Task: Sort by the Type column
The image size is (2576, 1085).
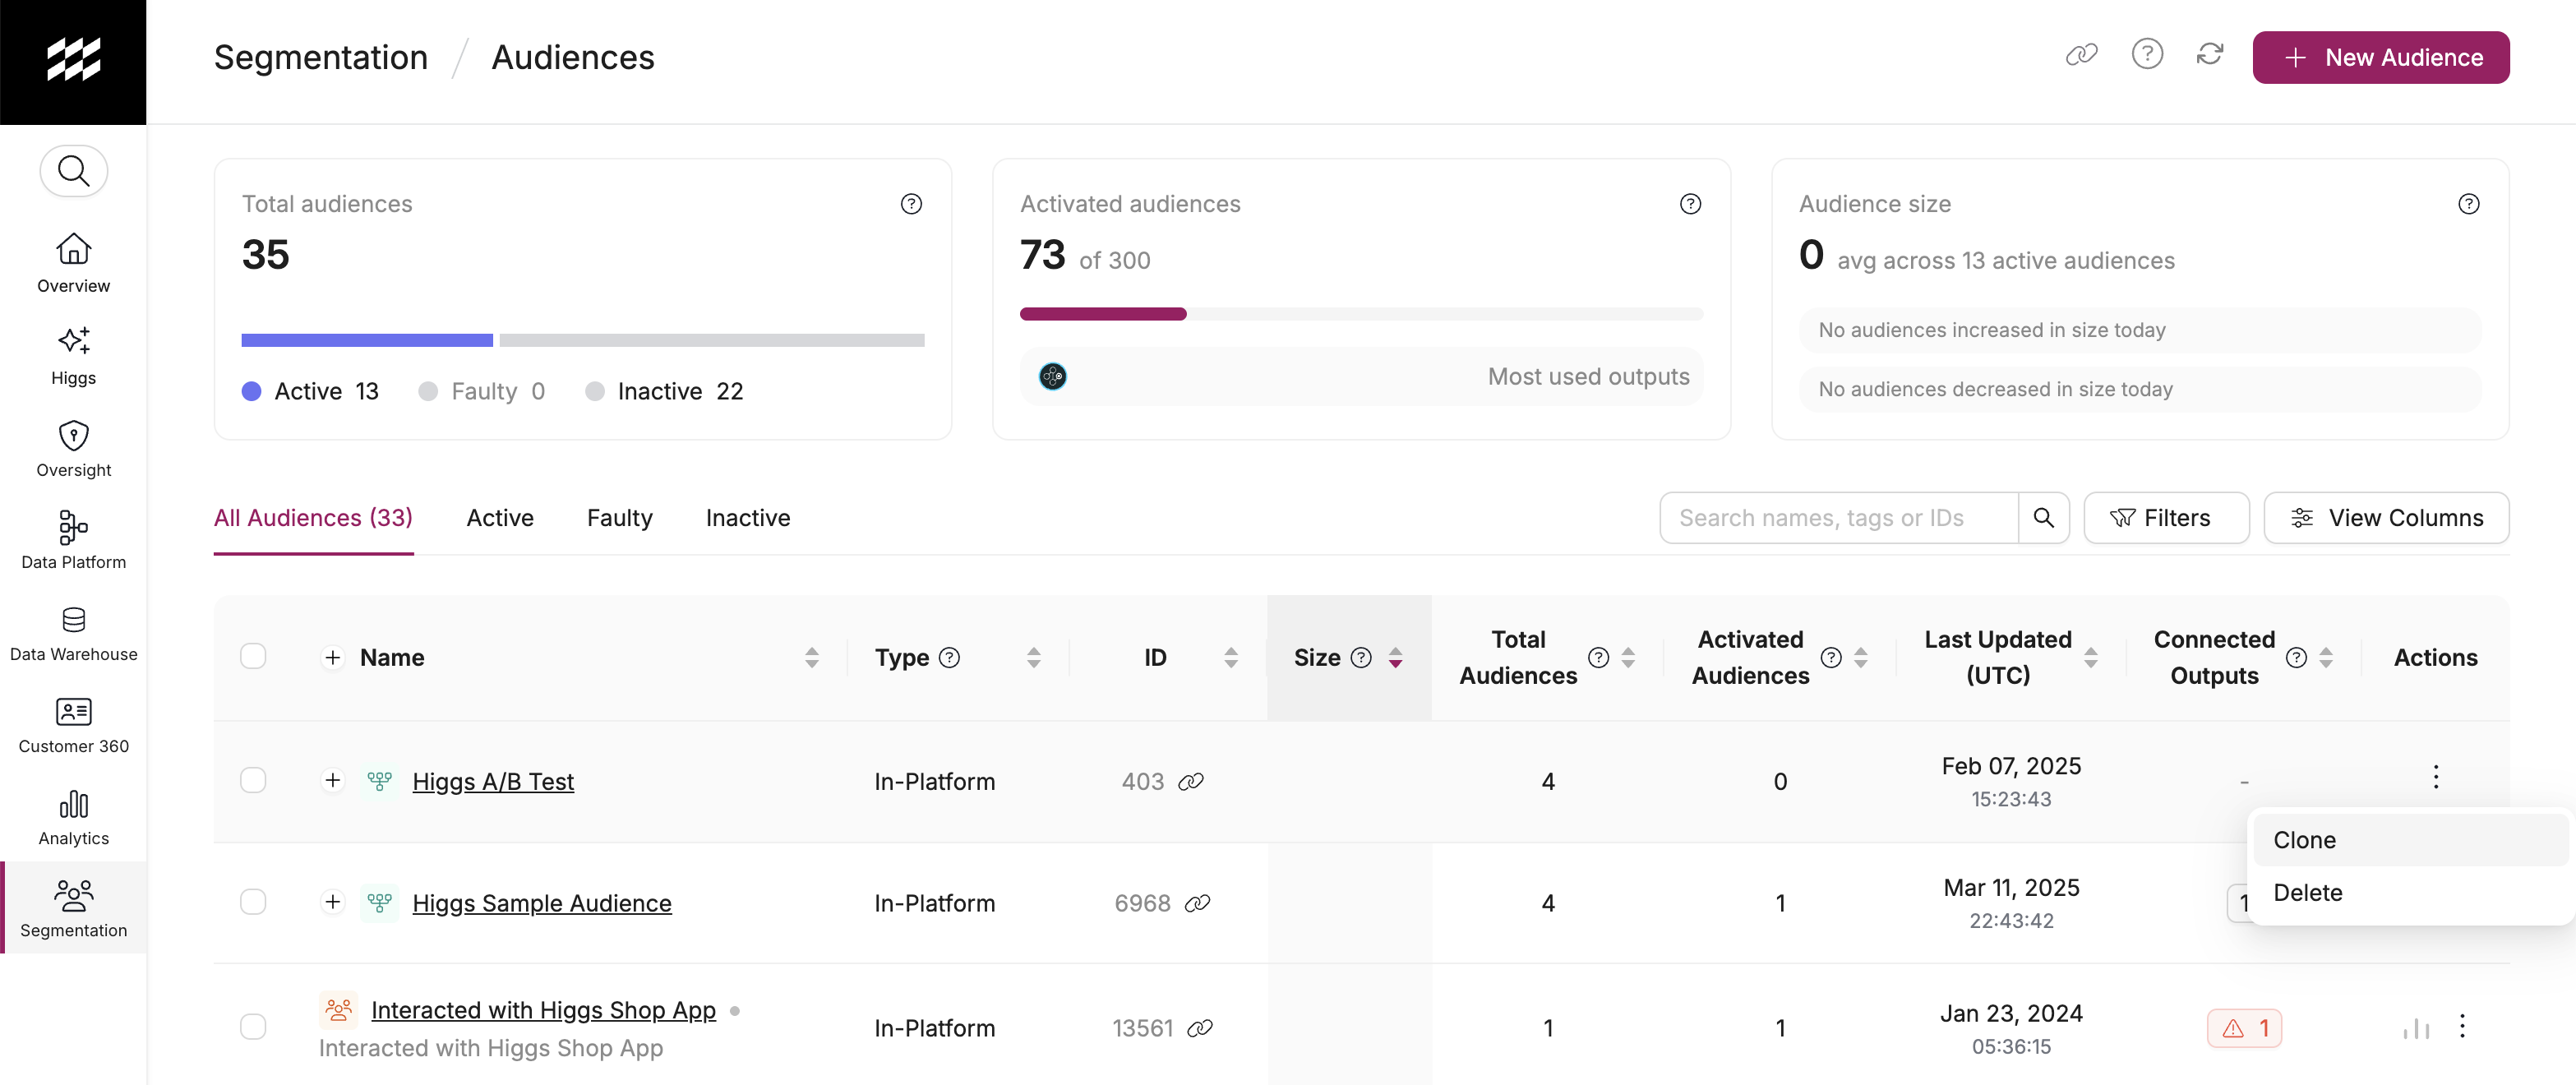Action: coord(1033,658)
